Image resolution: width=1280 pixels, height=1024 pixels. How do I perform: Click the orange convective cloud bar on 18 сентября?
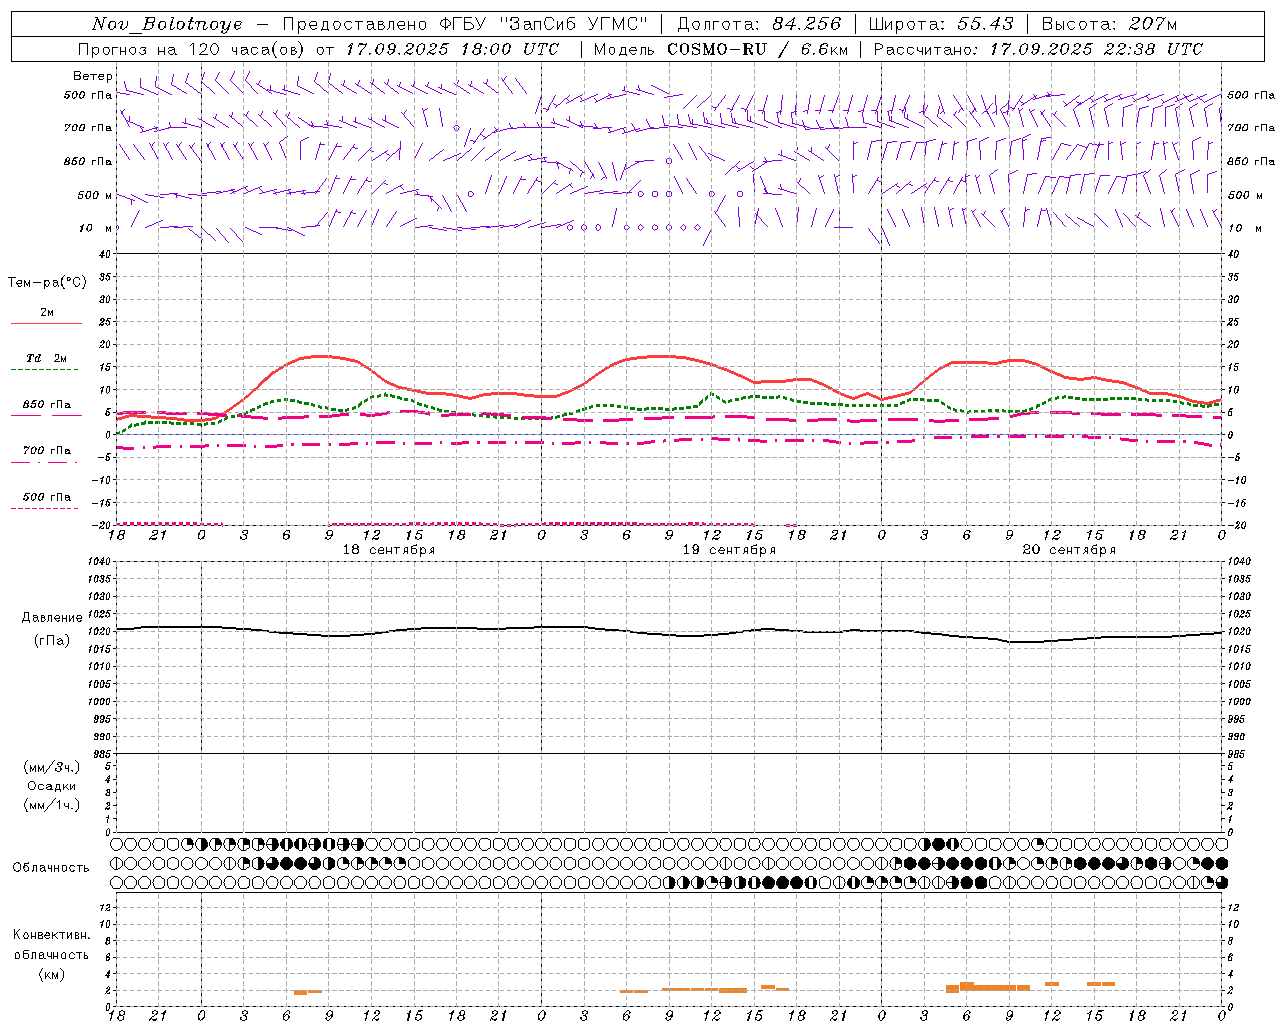pos(307,992)
